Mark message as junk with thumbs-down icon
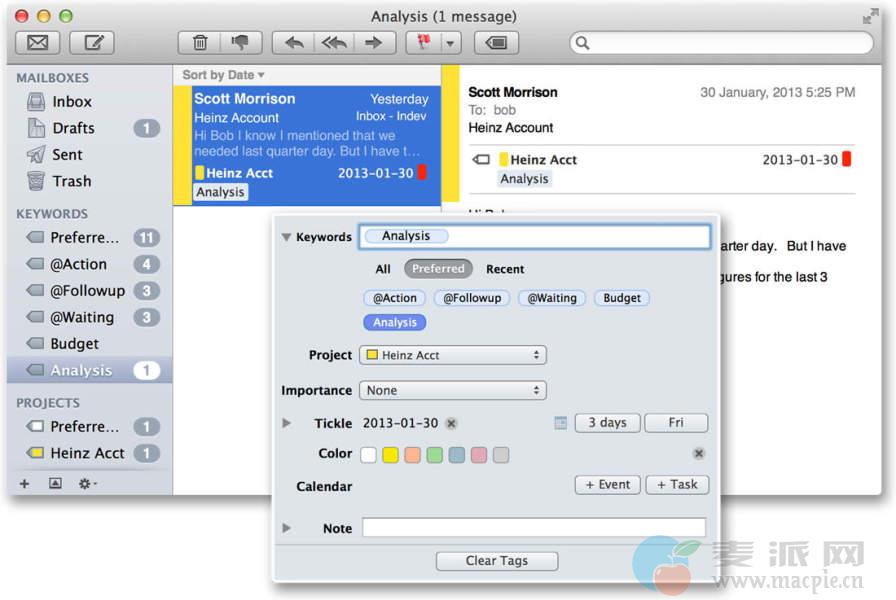The image size is (896, 600). [241, 43]
